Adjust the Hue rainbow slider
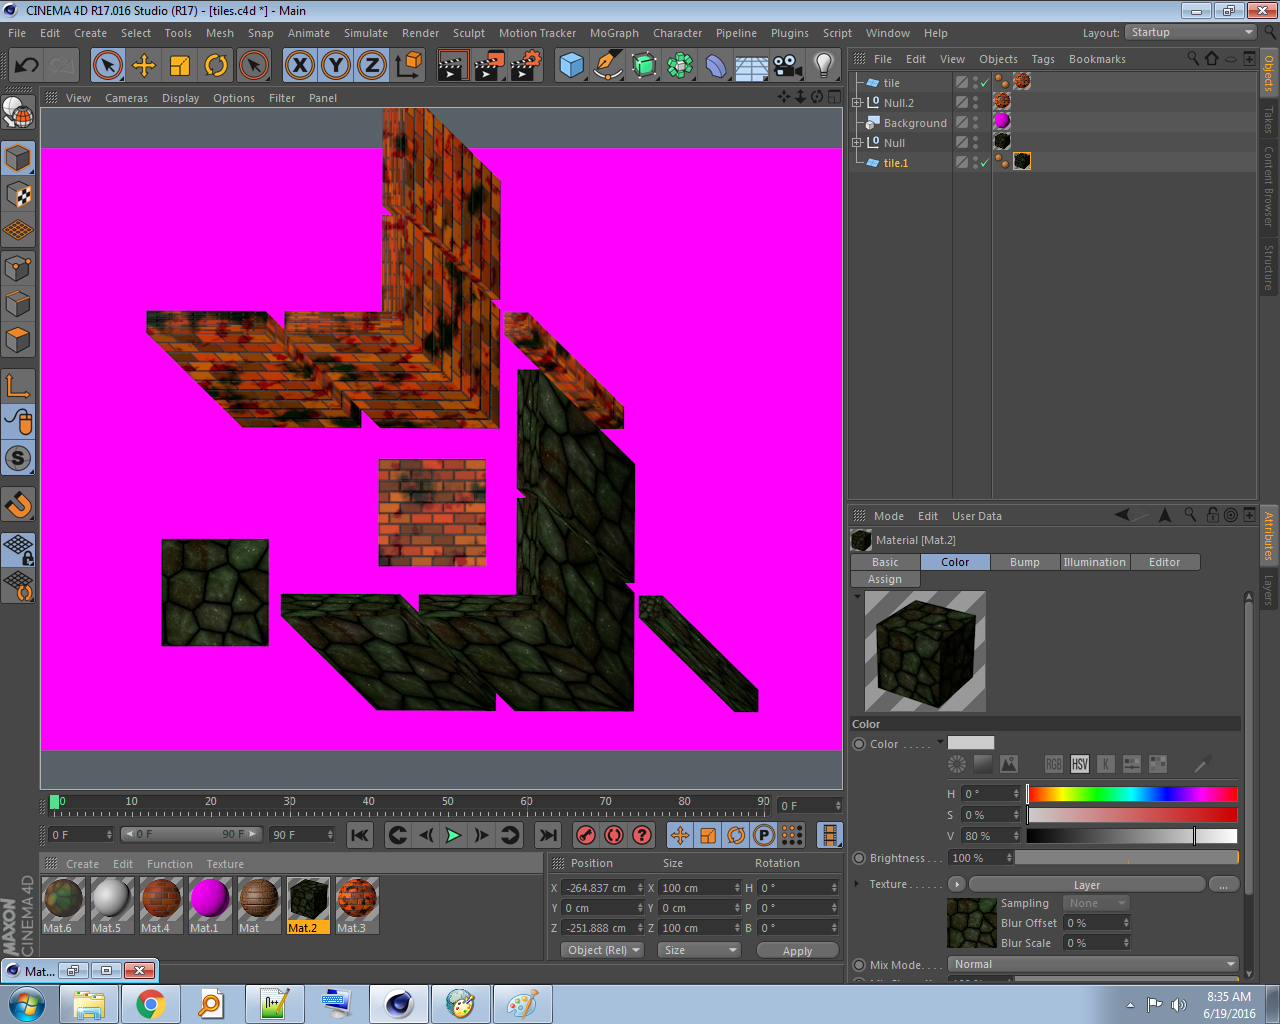Screen dimensions: 1280x1024 click(1132, 794)
